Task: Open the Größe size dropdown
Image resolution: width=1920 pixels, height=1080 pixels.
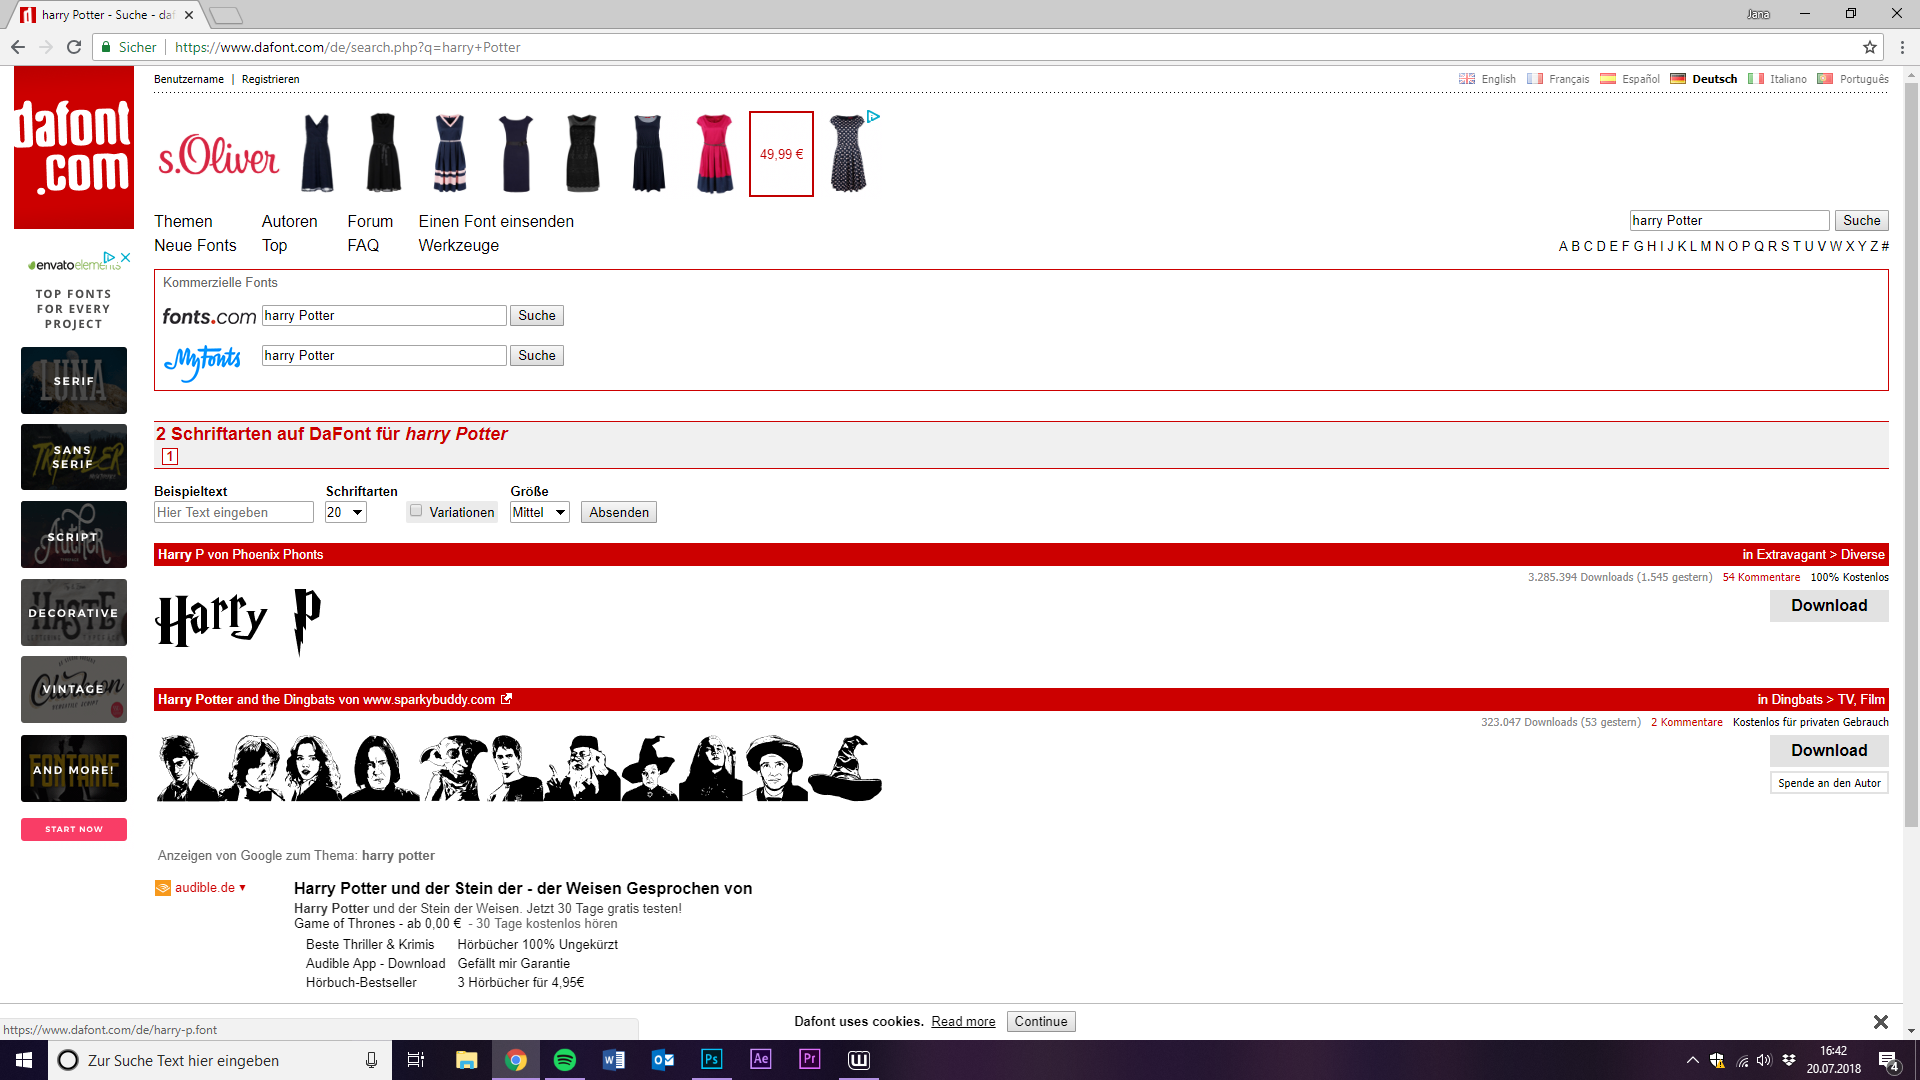Action: coord(540,512)
